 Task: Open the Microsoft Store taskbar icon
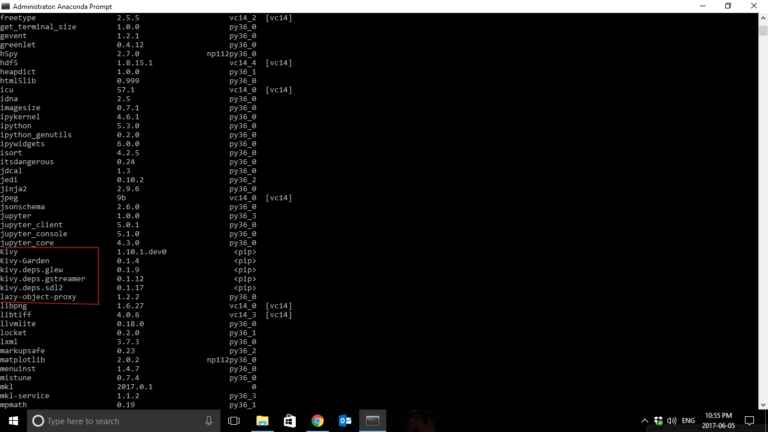point(290,421)
